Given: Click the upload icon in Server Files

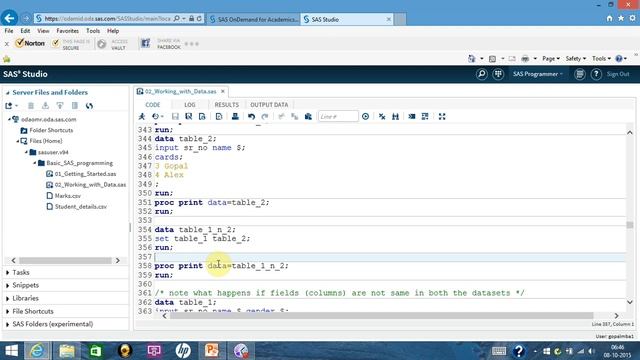Looking at the screenshot, I should [x=60, y=106].
